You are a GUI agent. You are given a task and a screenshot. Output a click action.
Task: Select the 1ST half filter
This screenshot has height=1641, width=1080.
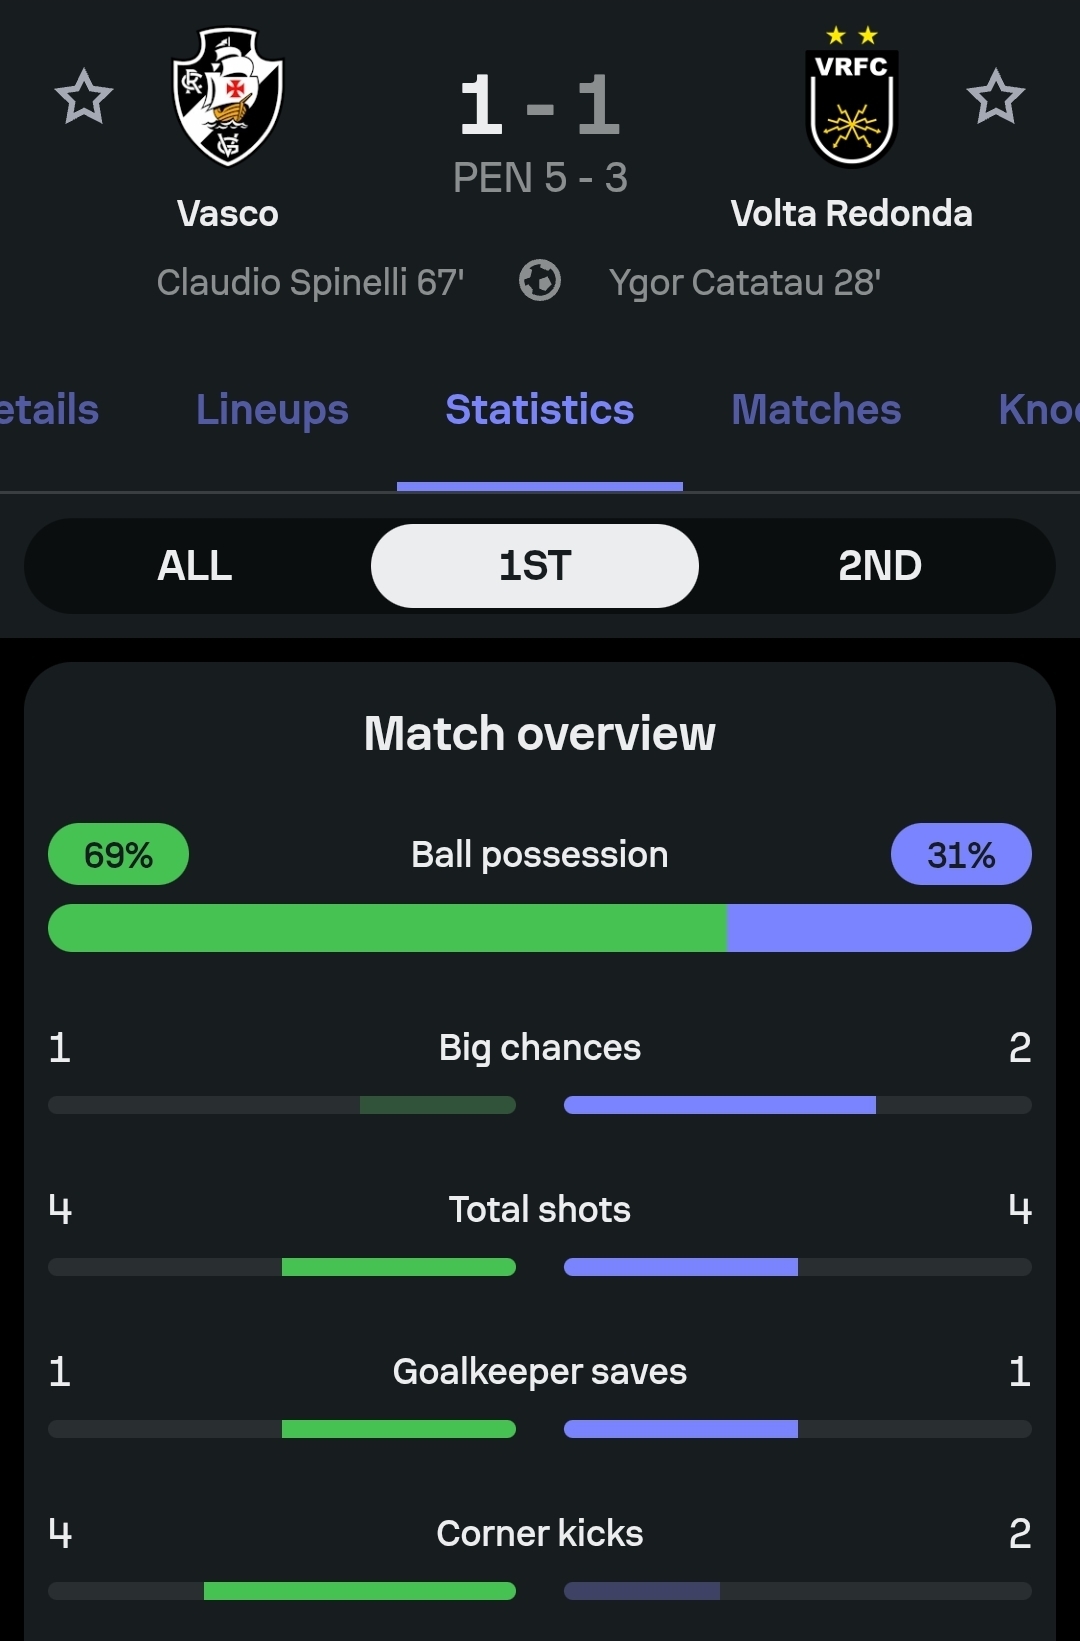[535, 566]
